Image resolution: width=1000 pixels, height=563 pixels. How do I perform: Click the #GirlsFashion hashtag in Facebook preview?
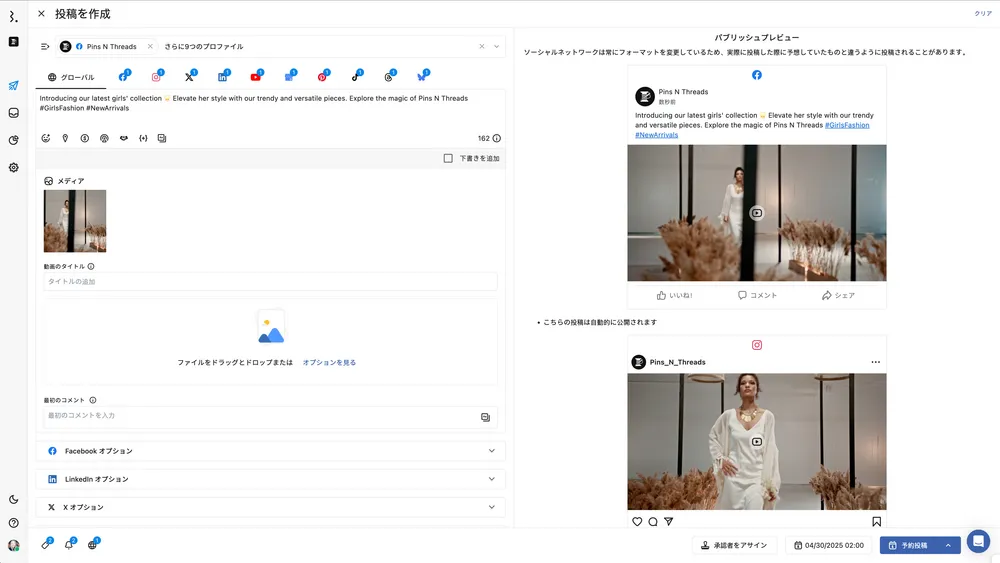tap(847, 125)
